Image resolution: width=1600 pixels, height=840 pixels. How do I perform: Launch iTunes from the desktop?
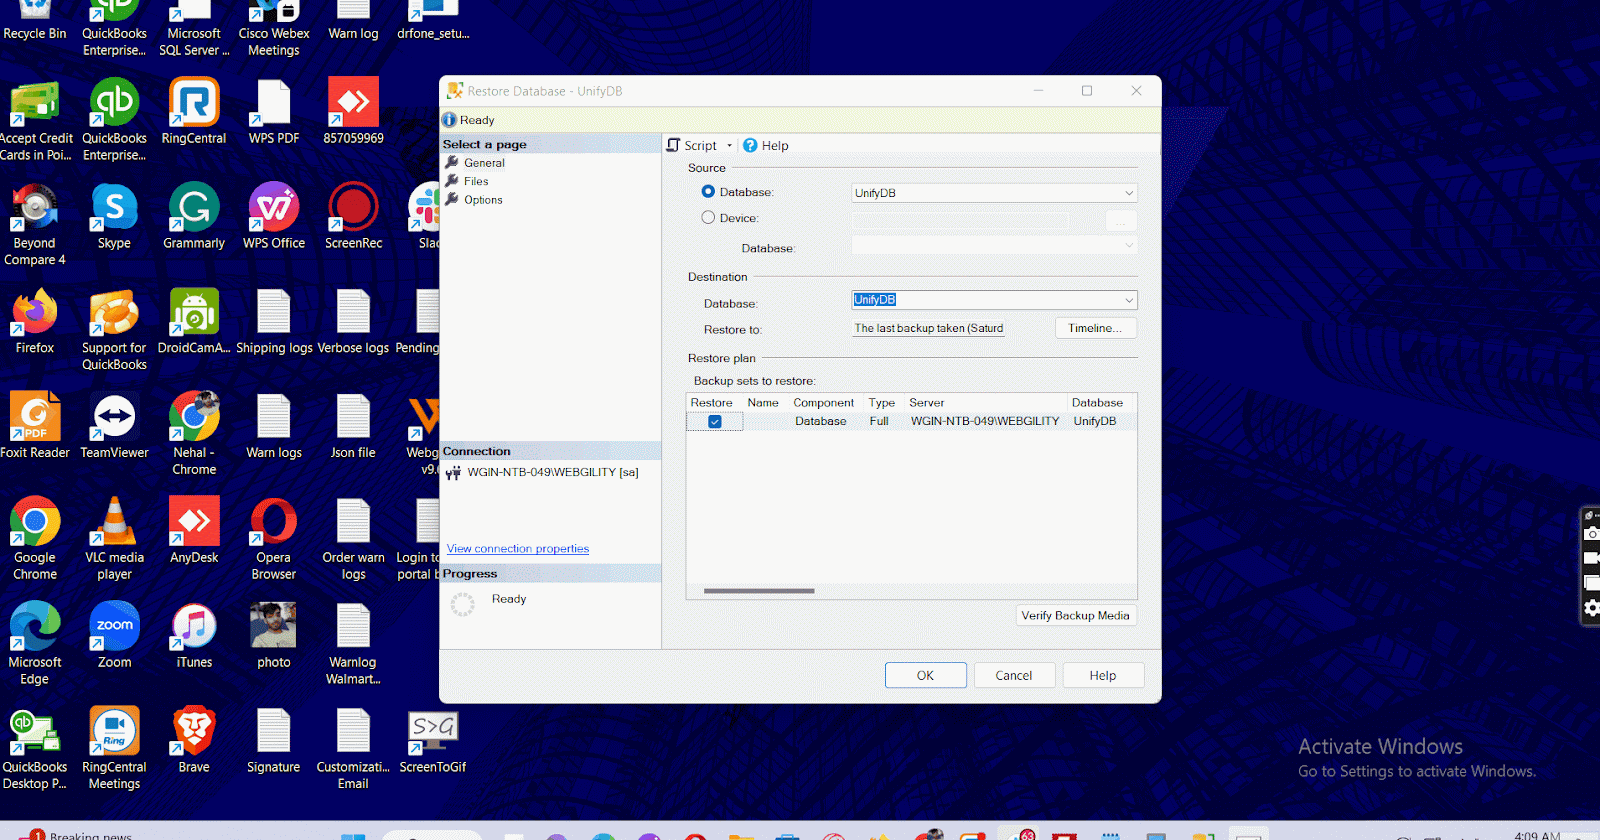(x=194, y=637)
